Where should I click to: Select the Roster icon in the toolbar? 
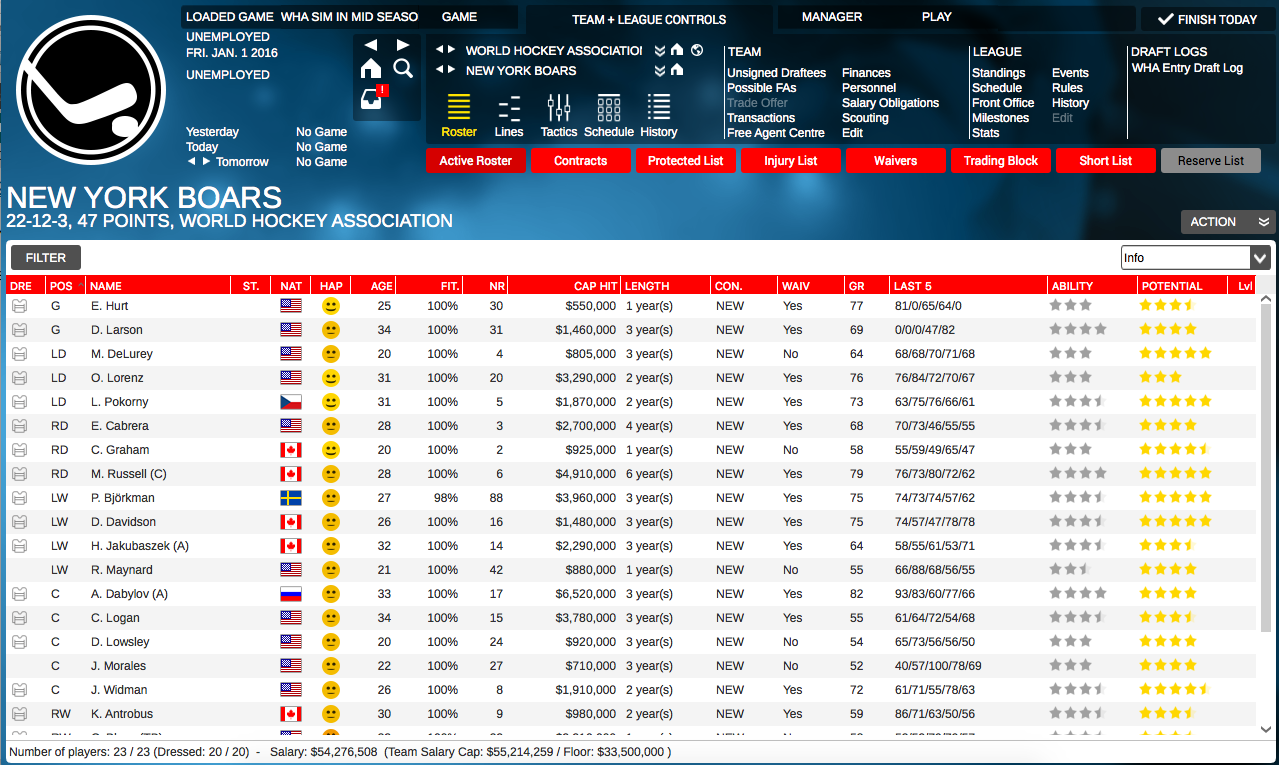458,113
